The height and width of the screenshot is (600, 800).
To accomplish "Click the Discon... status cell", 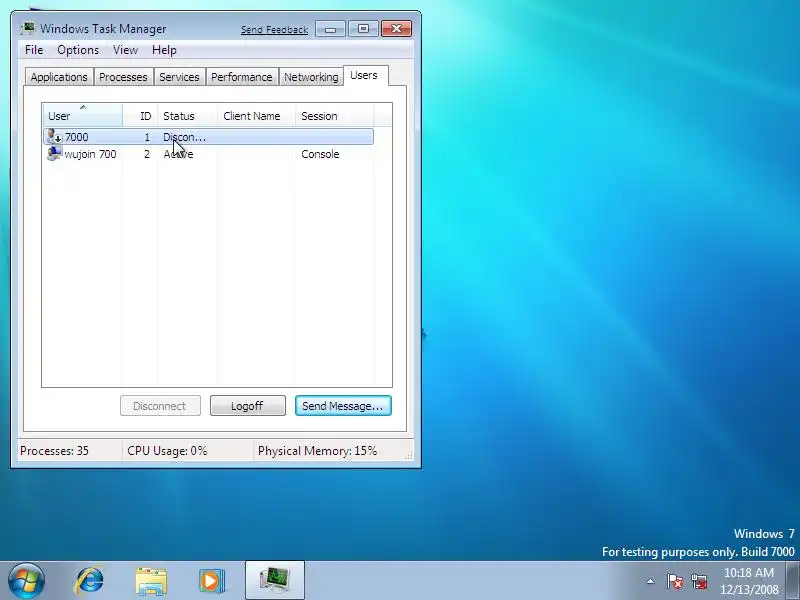I will pos(184,137).
